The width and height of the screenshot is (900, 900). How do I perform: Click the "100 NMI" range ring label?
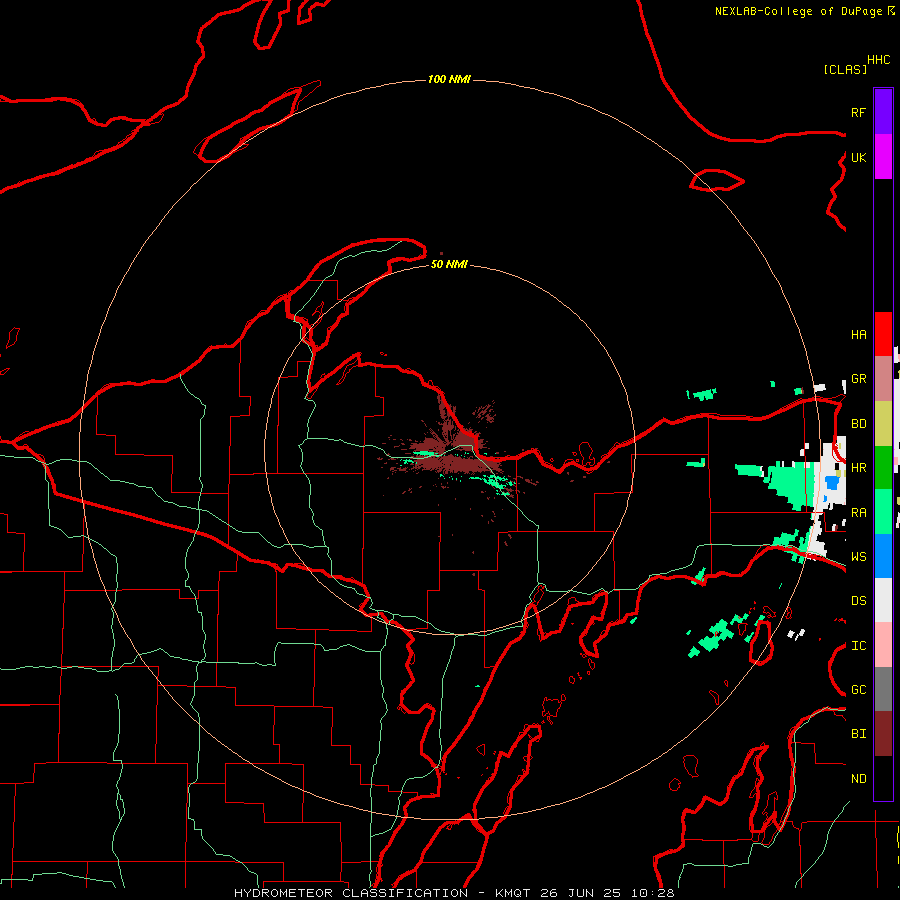tap(449, 79)
